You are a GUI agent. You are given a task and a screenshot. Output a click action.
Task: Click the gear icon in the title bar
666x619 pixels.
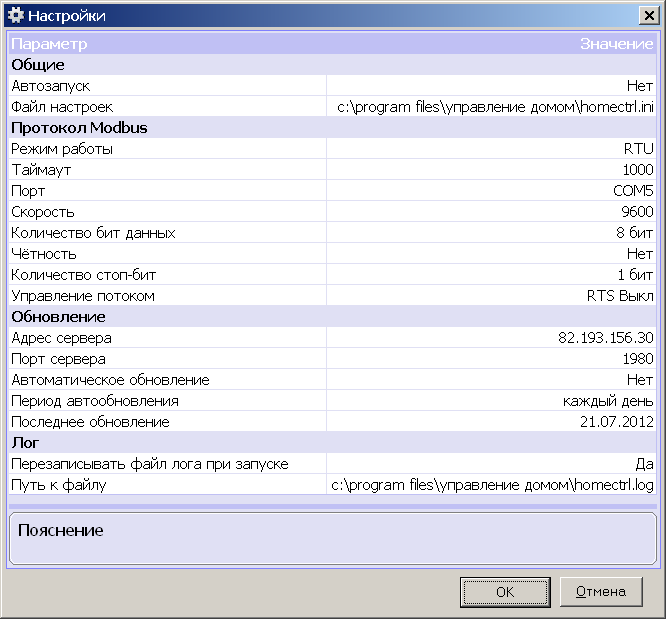point(15,16)
